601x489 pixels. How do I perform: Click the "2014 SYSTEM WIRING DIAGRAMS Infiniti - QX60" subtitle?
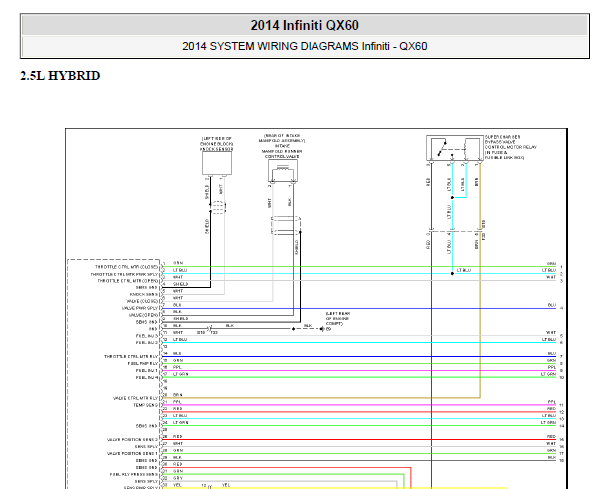(304, 46)
